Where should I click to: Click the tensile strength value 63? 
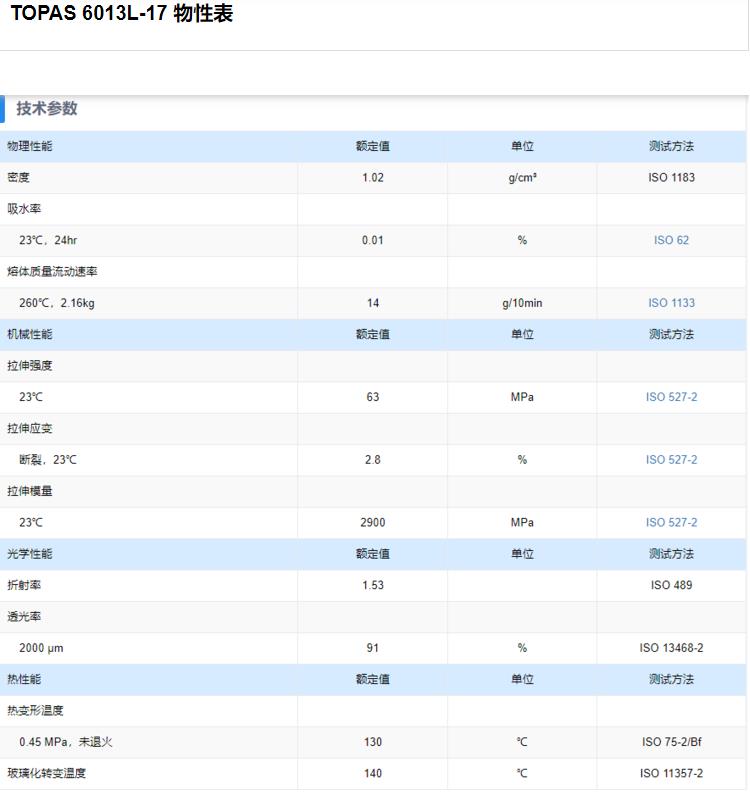(373, 397)
